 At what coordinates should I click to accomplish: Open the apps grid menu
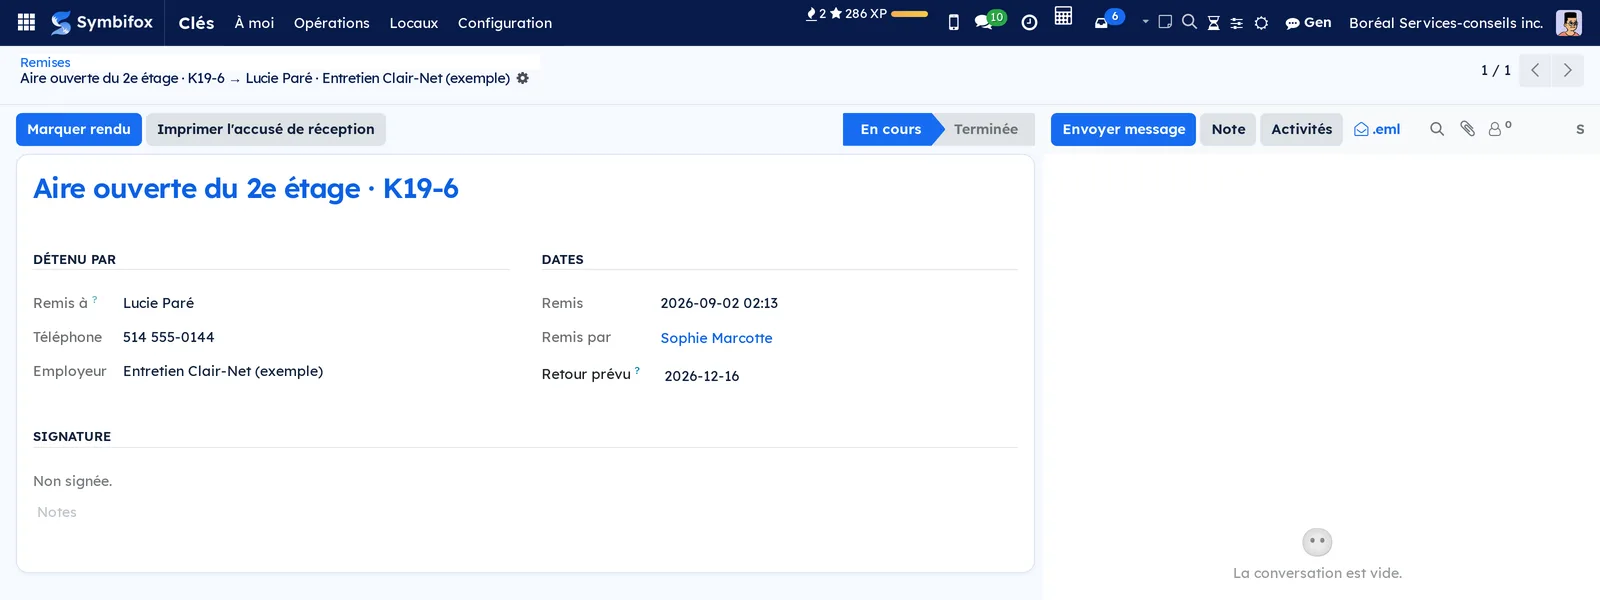tap(27, 22)
